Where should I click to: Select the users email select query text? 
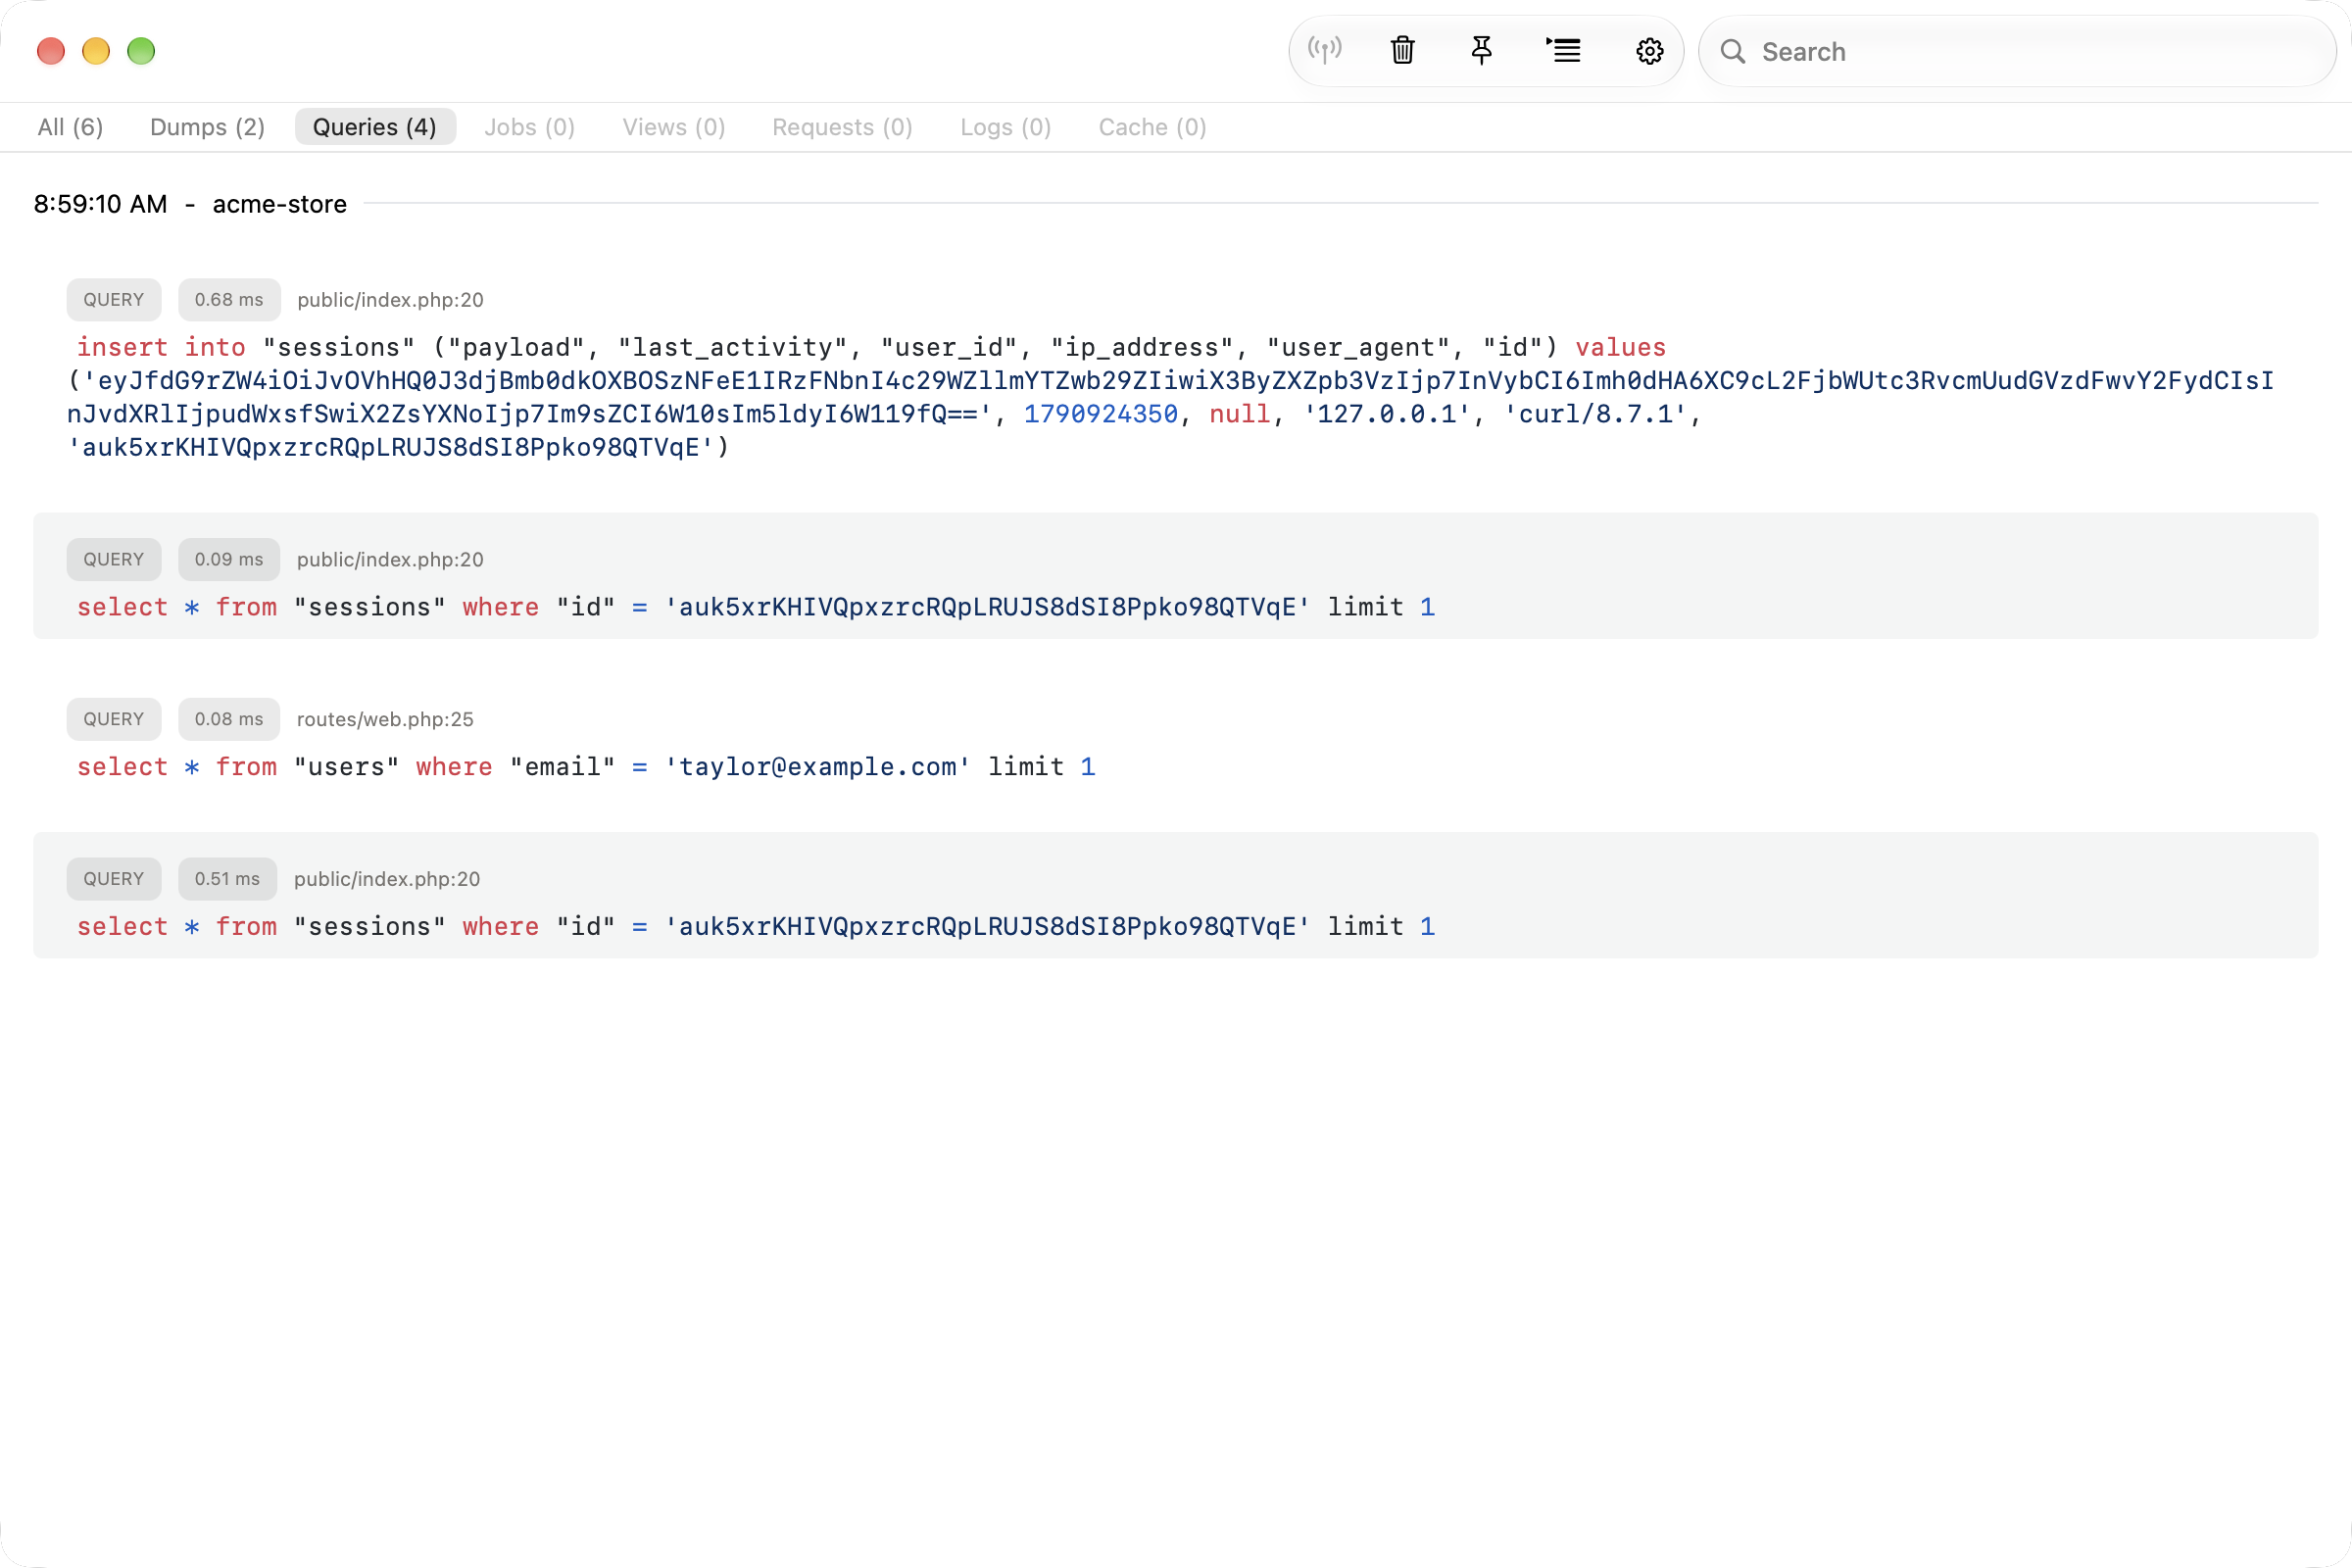point(586,767)
